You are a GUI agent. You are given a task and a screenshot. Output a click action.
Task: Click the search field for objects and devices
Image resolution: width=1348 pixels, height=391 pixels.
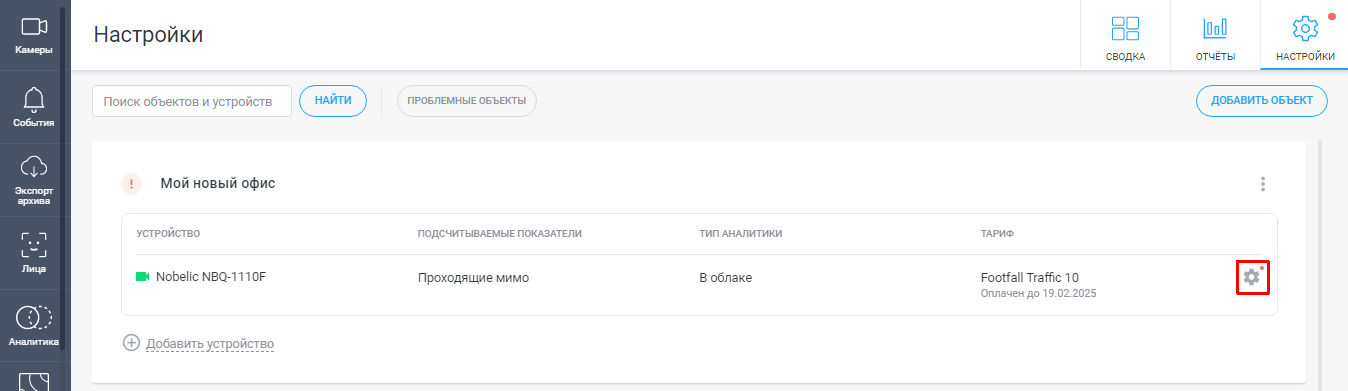tap(192, 101)
